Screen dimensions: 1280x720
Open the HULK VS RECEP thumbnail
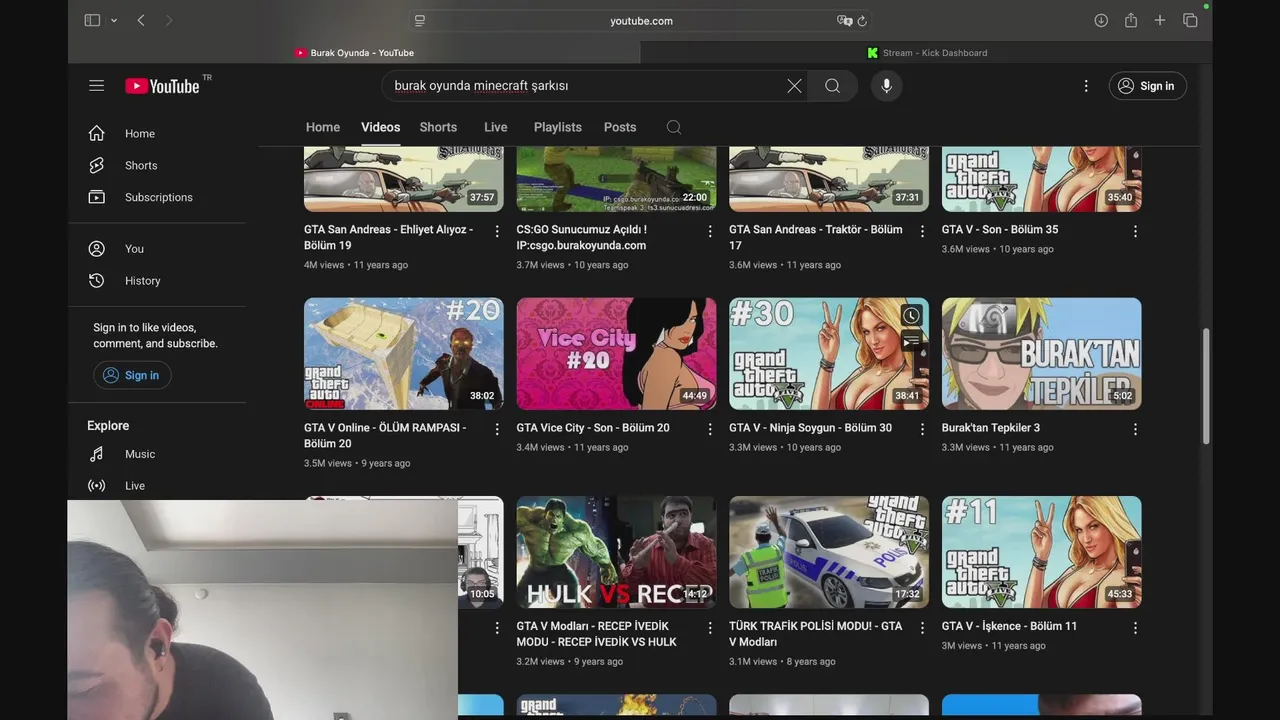pyautogui.click(x=616, y=552)
